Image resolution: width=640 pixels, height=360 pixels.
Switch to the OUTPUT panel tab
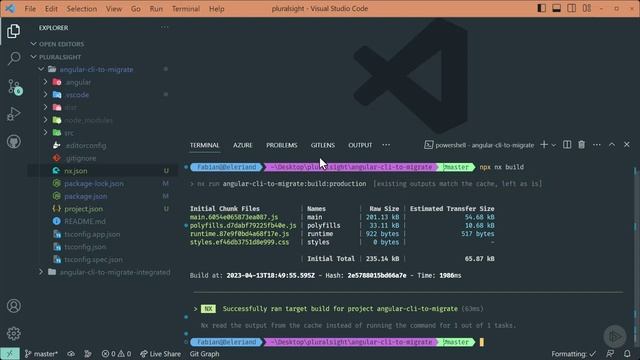360,145
